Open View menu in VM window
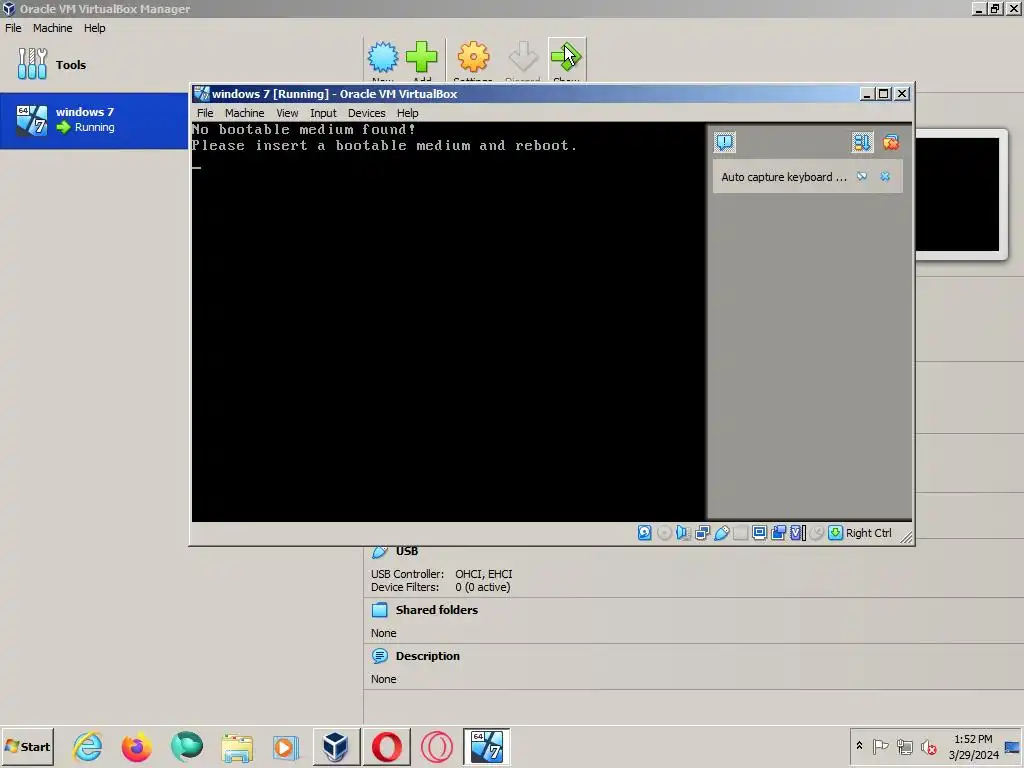The height and width of the screenshot is (768, 1024). 287,113
